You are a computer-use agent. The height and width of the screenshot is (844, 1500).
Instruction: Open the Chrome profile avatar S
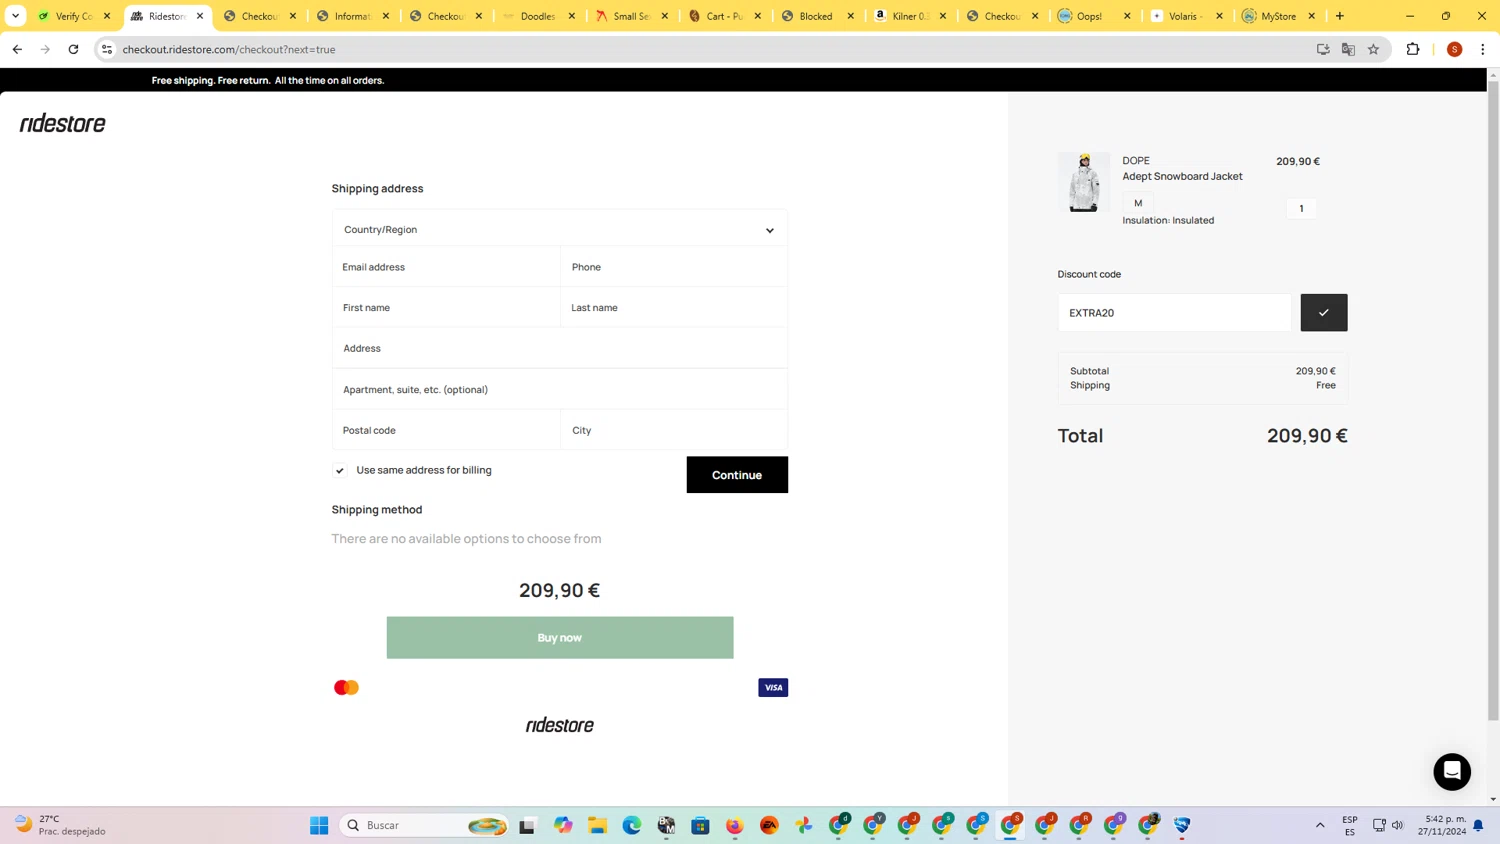tap(1454, 49)
